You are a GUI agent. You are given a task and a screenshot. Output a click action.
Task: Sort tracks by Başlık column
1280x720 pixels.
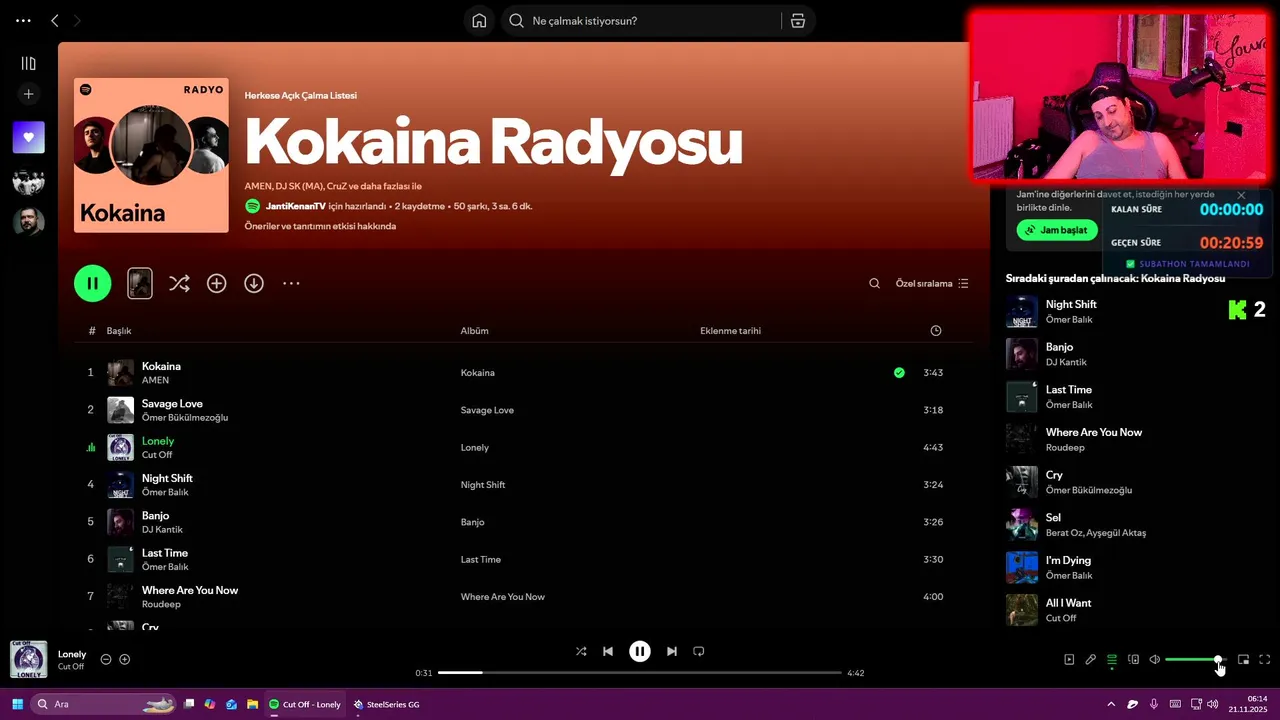tap(119, 331)
